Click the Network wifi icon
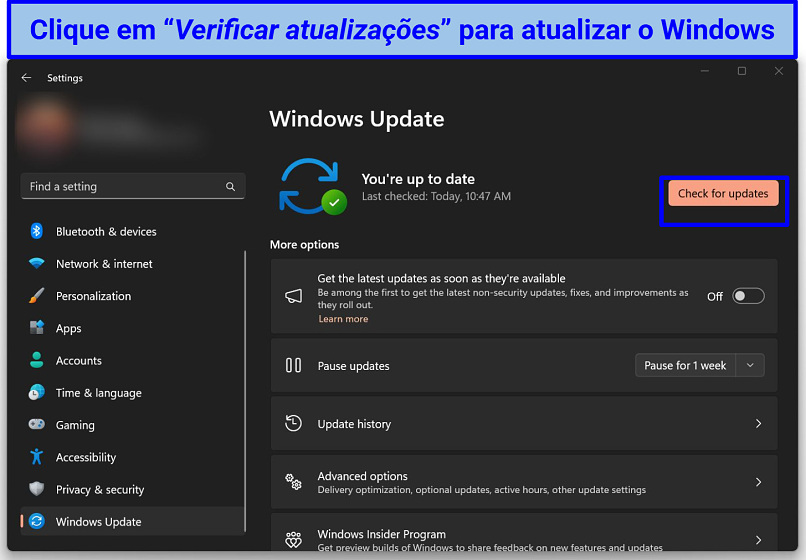Viewport: 806px width, 560px height. pos(36,263)
